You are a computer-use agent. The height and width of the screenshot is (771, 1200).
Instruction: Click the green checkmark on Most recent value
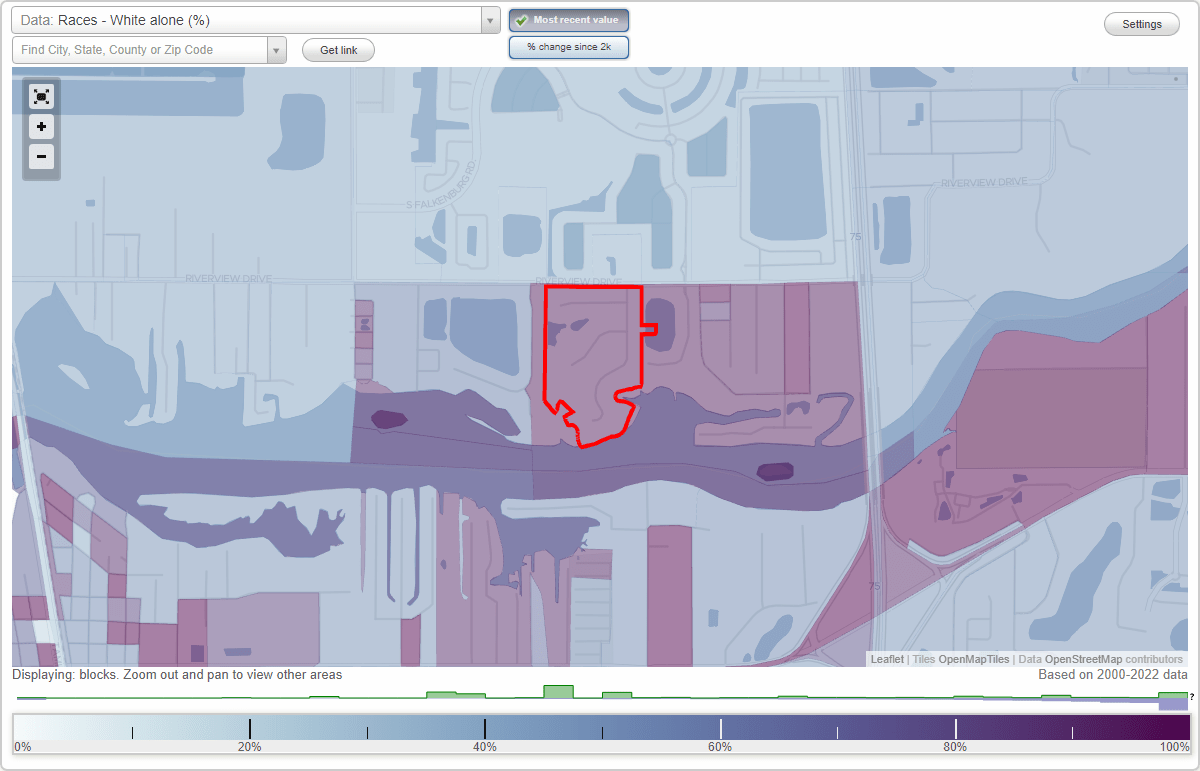click(x=522, y=19)
